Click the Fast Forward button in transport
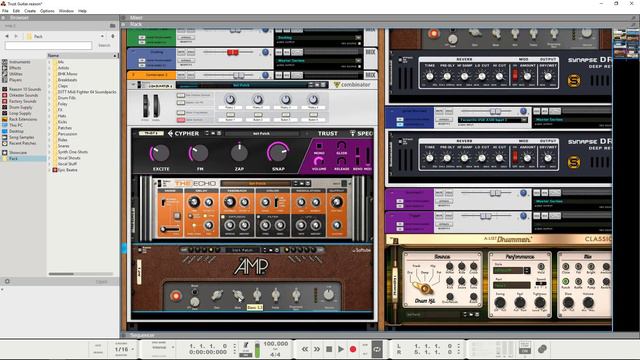Screen dimensions: 640x360 coord(317,349)
